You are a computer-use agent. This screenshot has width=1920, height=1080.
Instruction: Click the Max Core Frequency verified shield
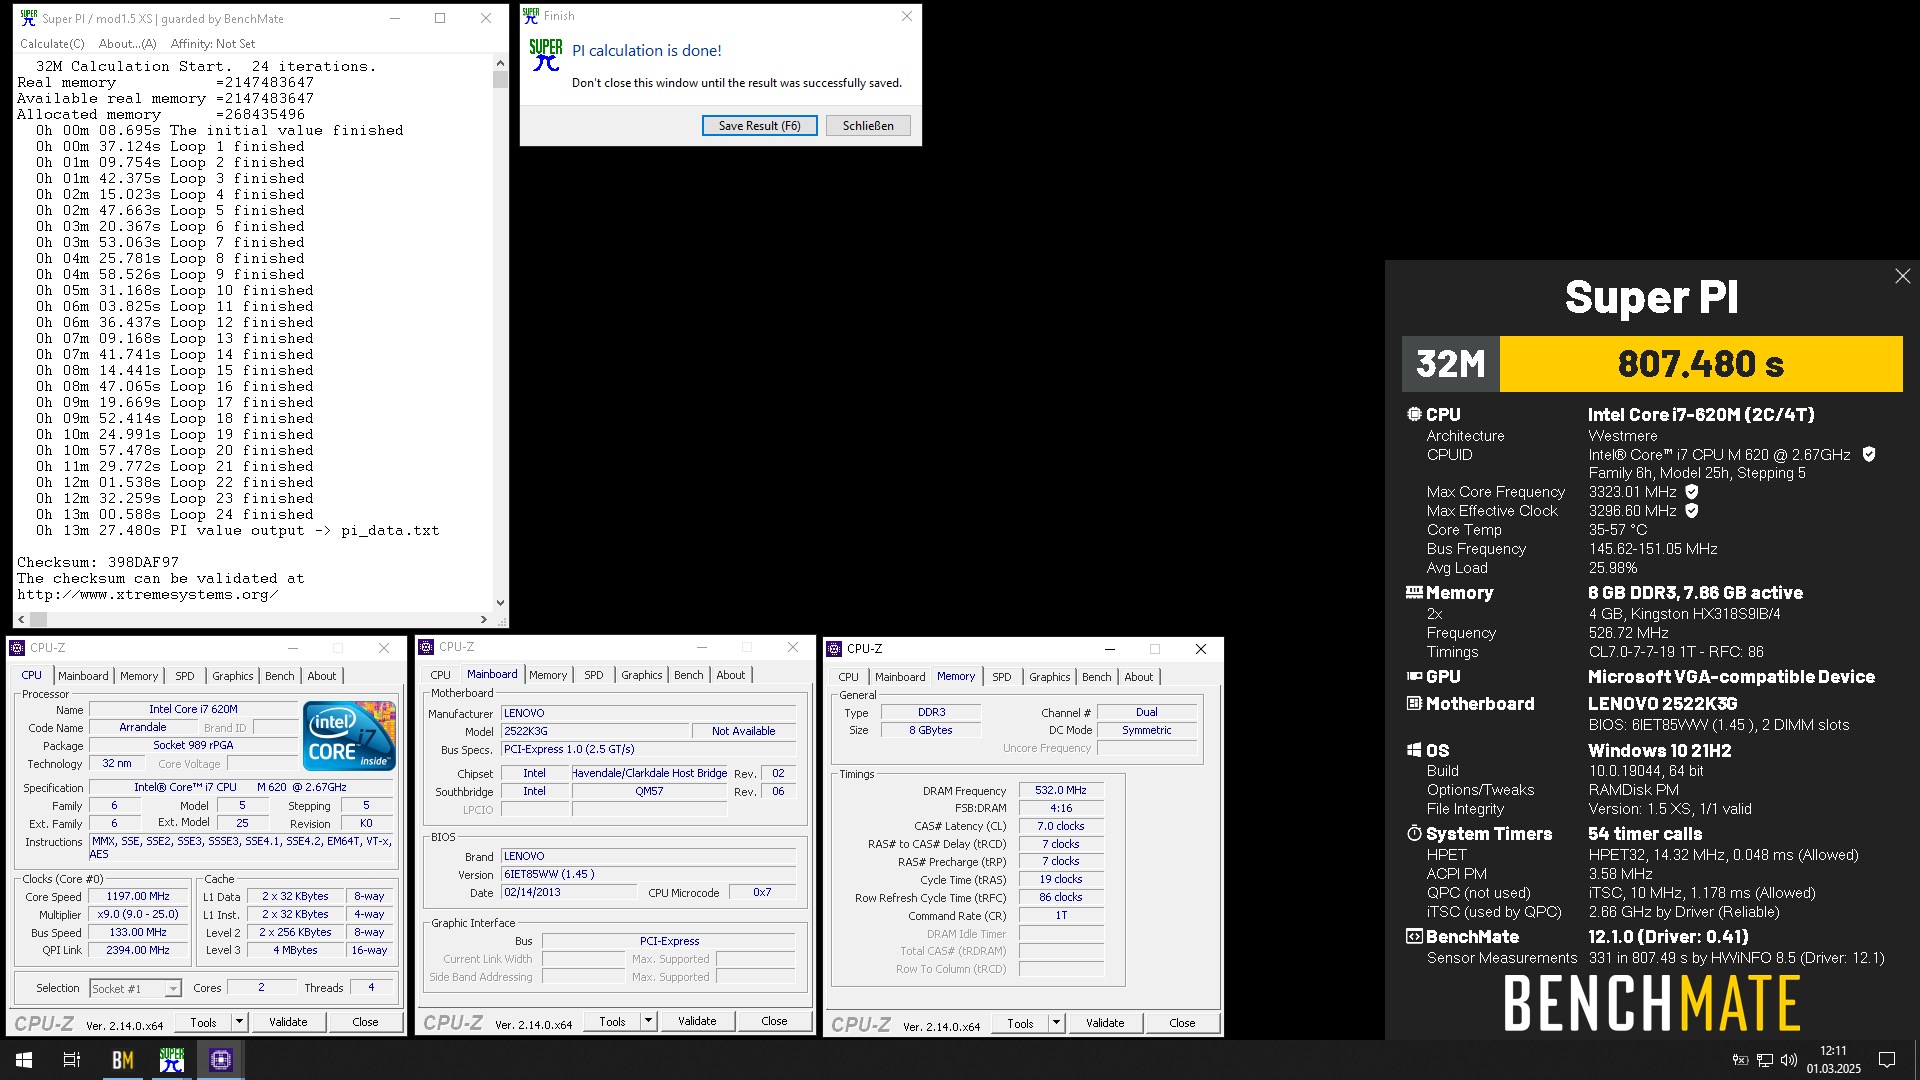[x=1691, y=492]
